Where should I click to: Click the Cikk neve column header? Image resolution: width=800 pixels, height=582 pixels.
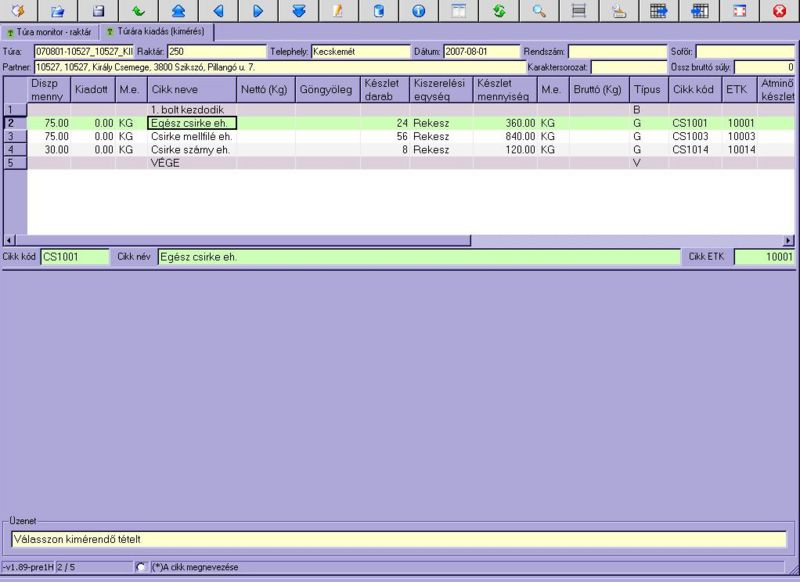(192, 90)
